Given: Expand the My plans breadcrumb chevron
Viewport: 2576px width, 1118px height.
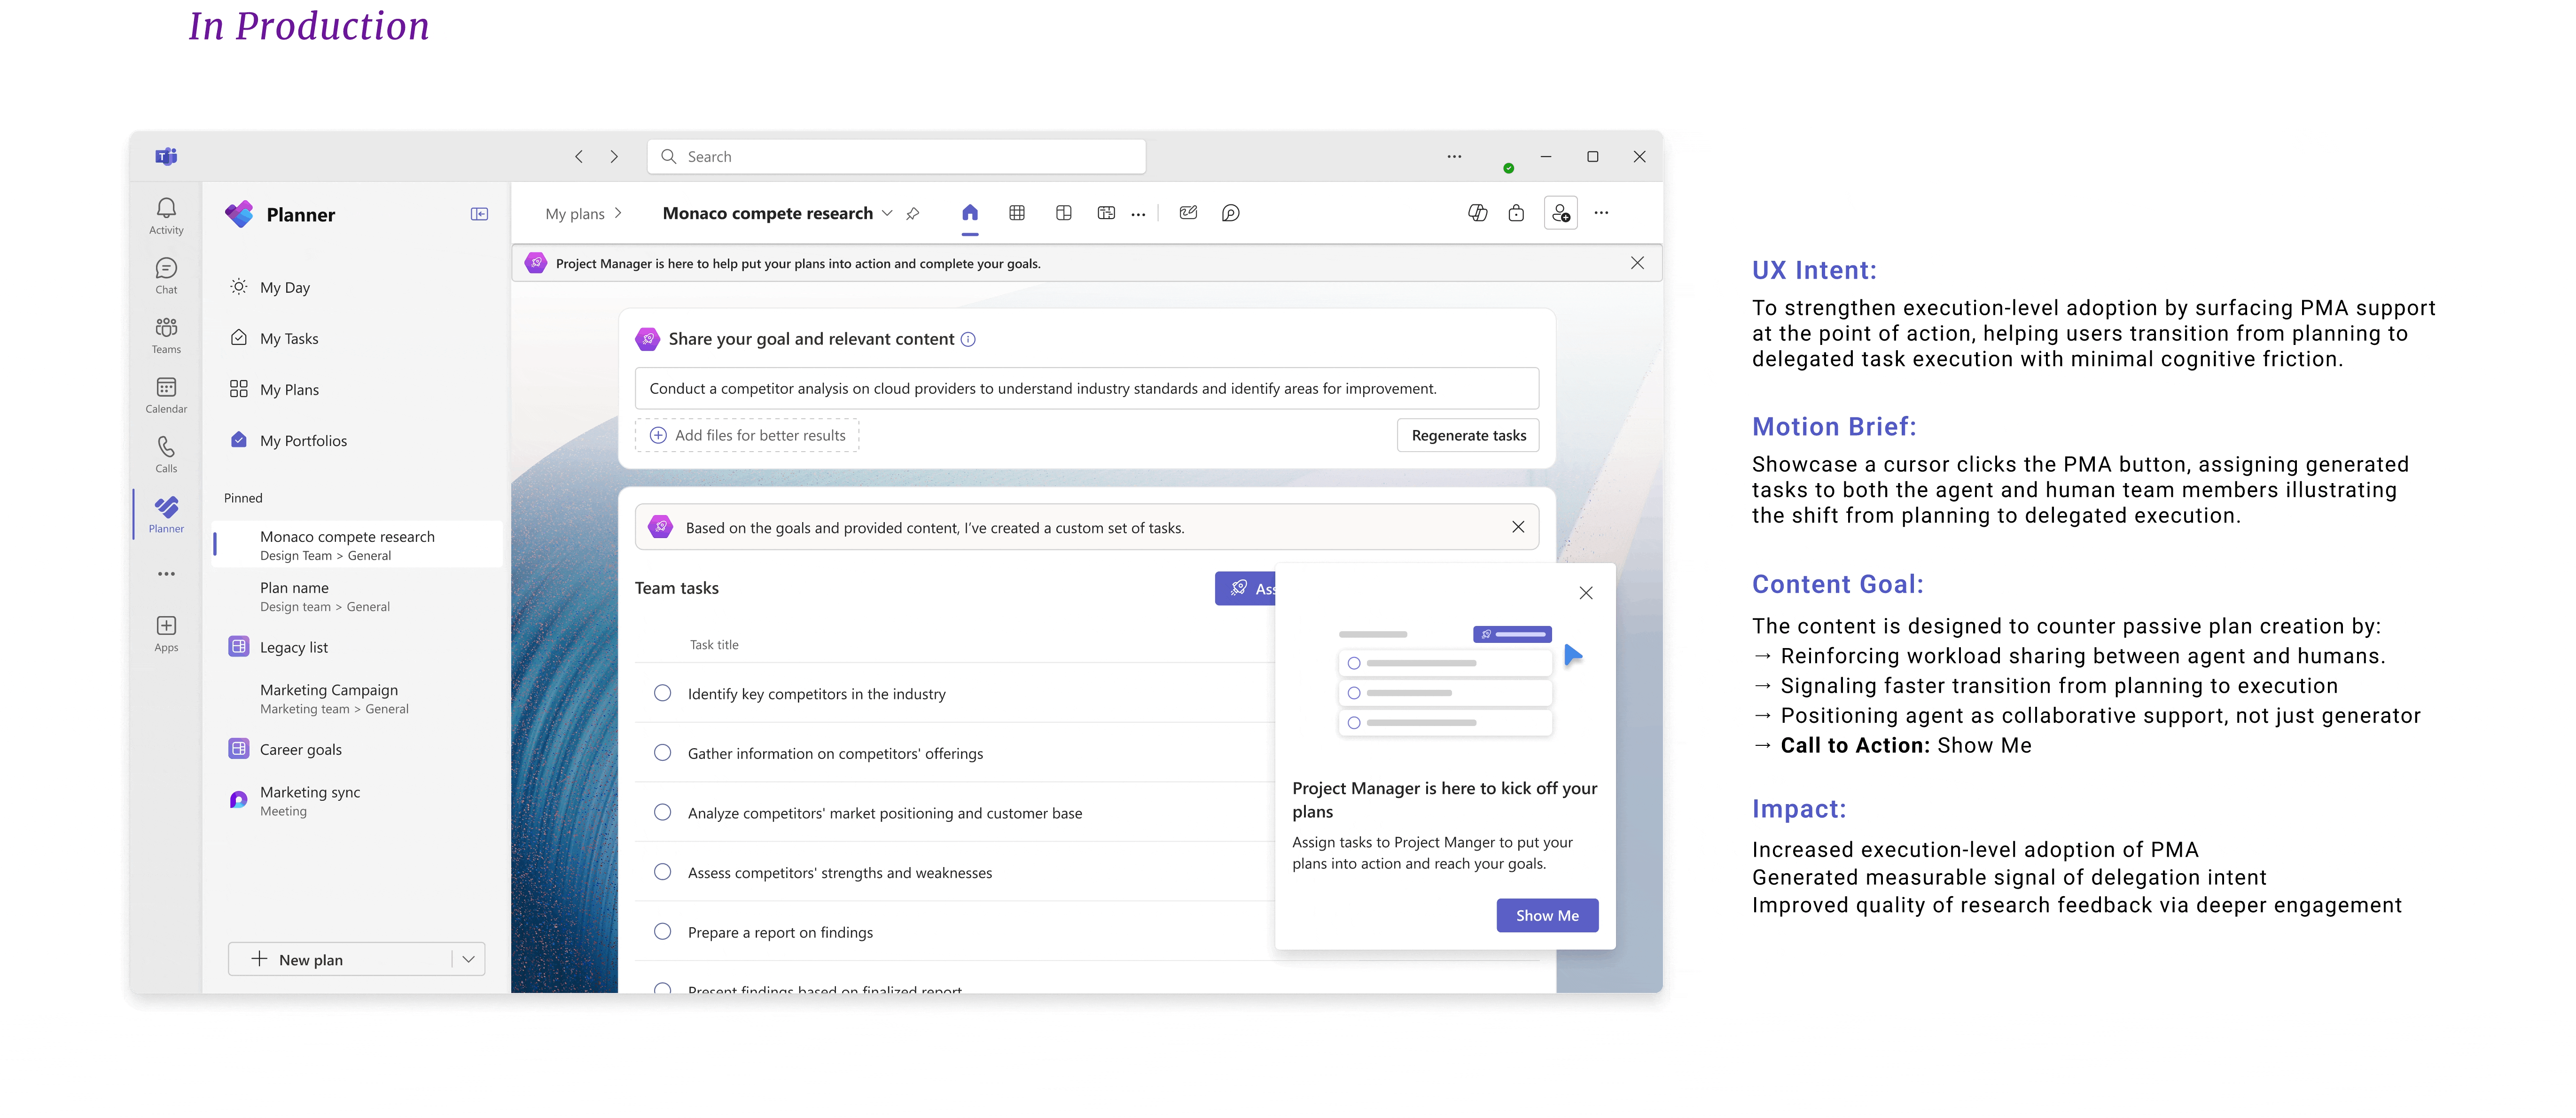Looking at the screenshot, I should (619, 213).
